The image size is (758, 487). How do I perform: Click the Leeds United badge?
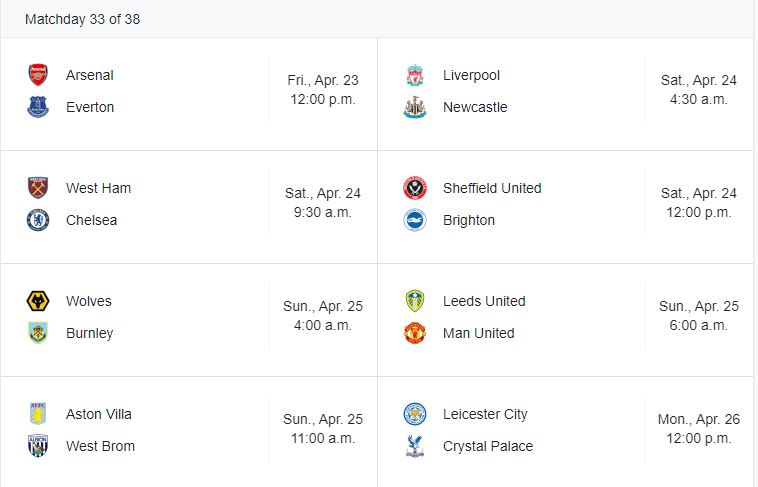pos(415,301)
